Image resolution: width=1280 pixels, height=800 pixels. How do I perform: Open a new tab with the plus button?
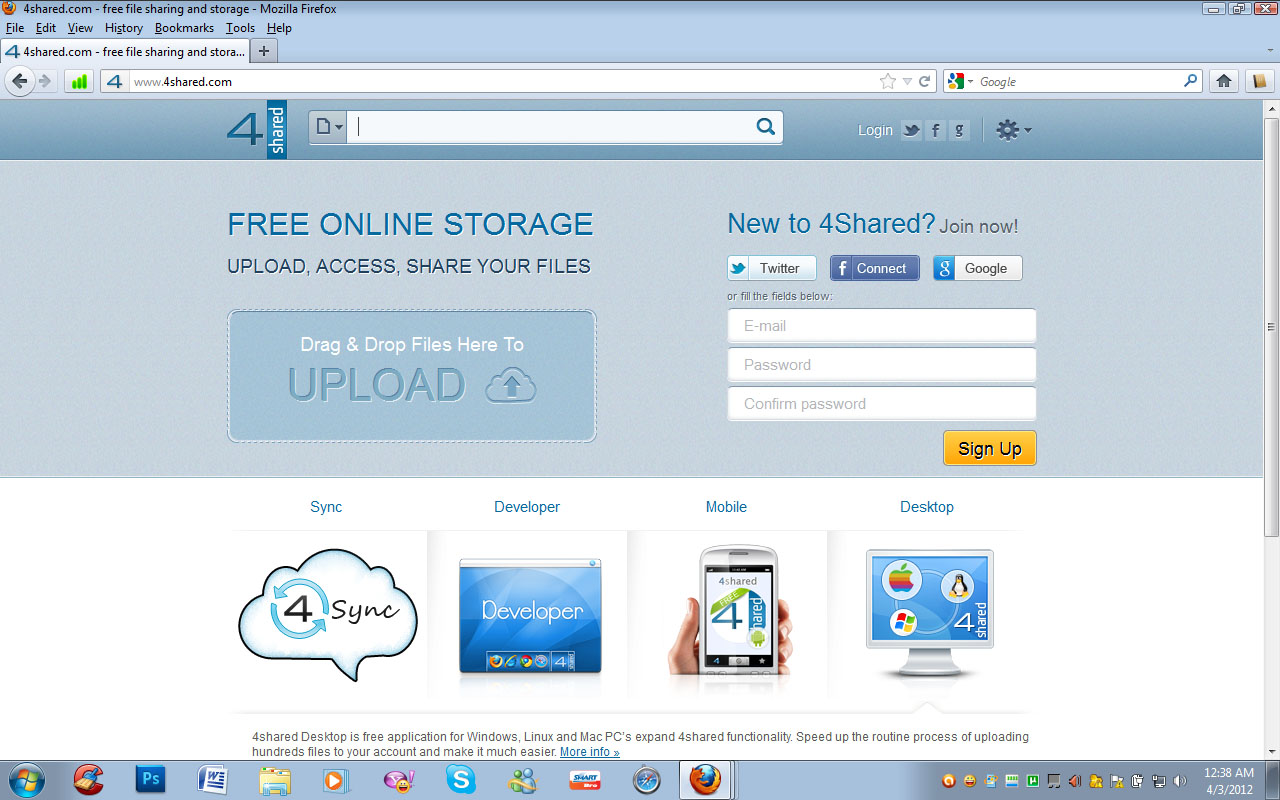264,51
